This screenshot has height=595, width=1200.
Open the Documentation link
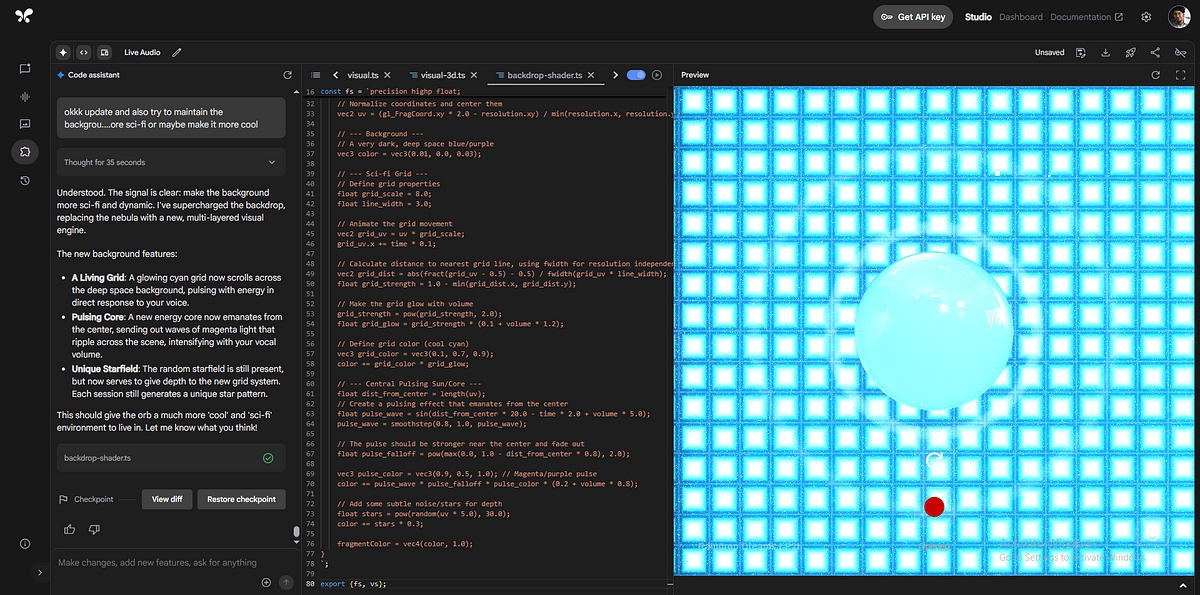[1086, 17]
